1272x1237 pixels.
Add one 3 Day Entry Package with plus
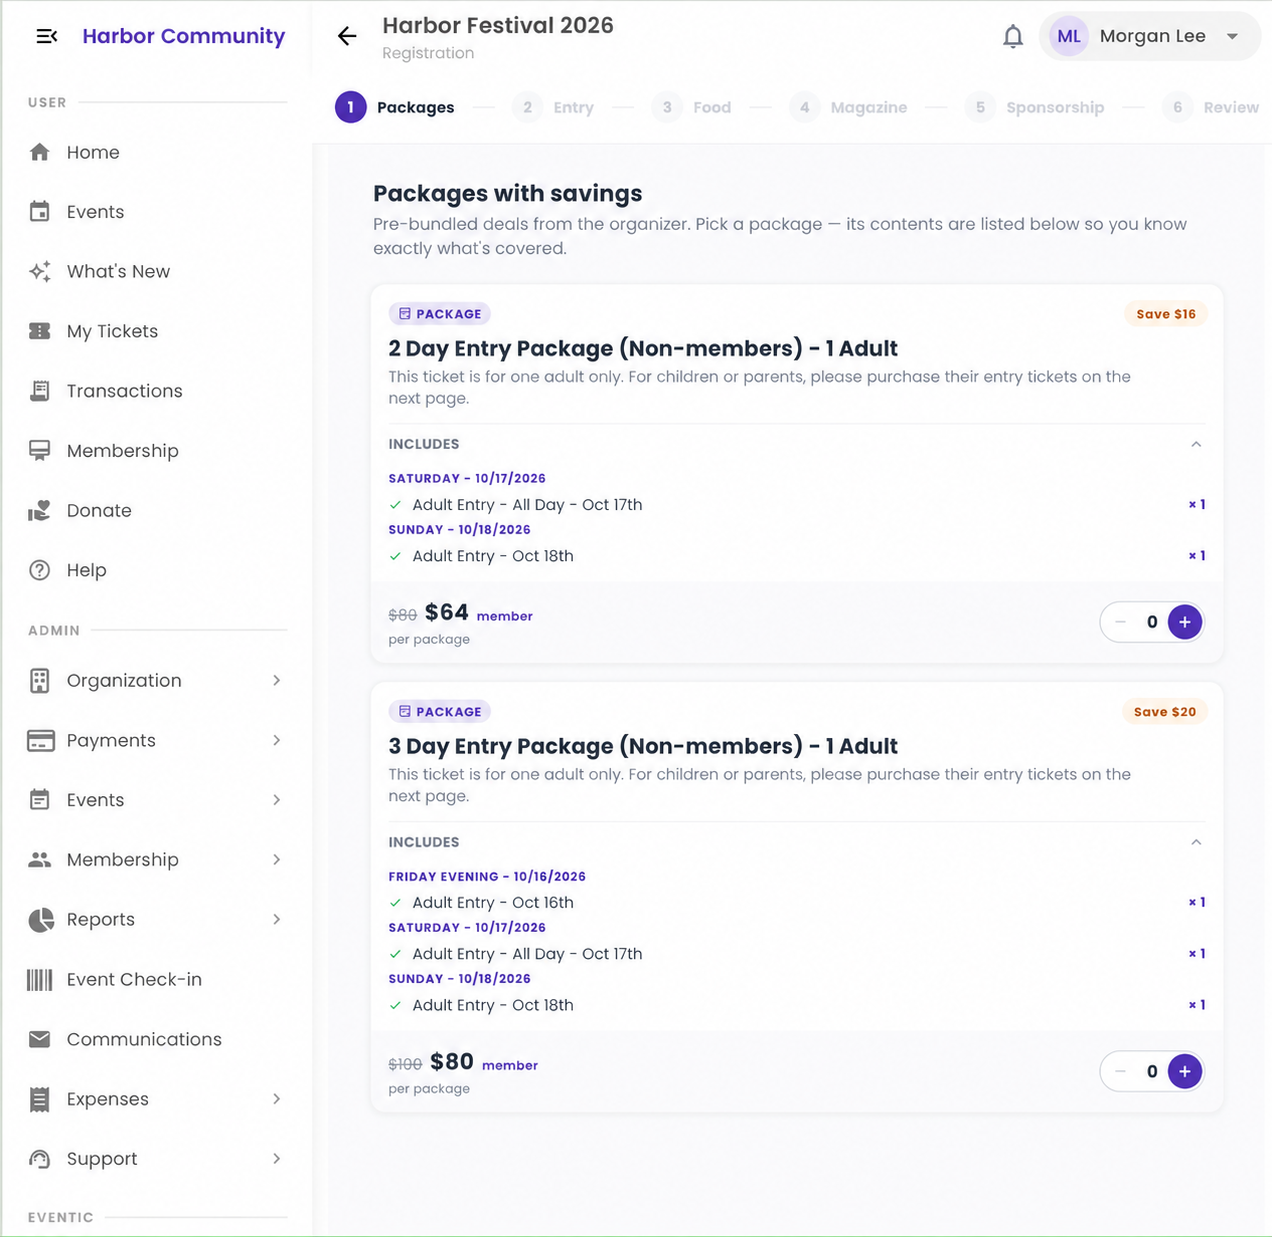click(1185, 1072)
